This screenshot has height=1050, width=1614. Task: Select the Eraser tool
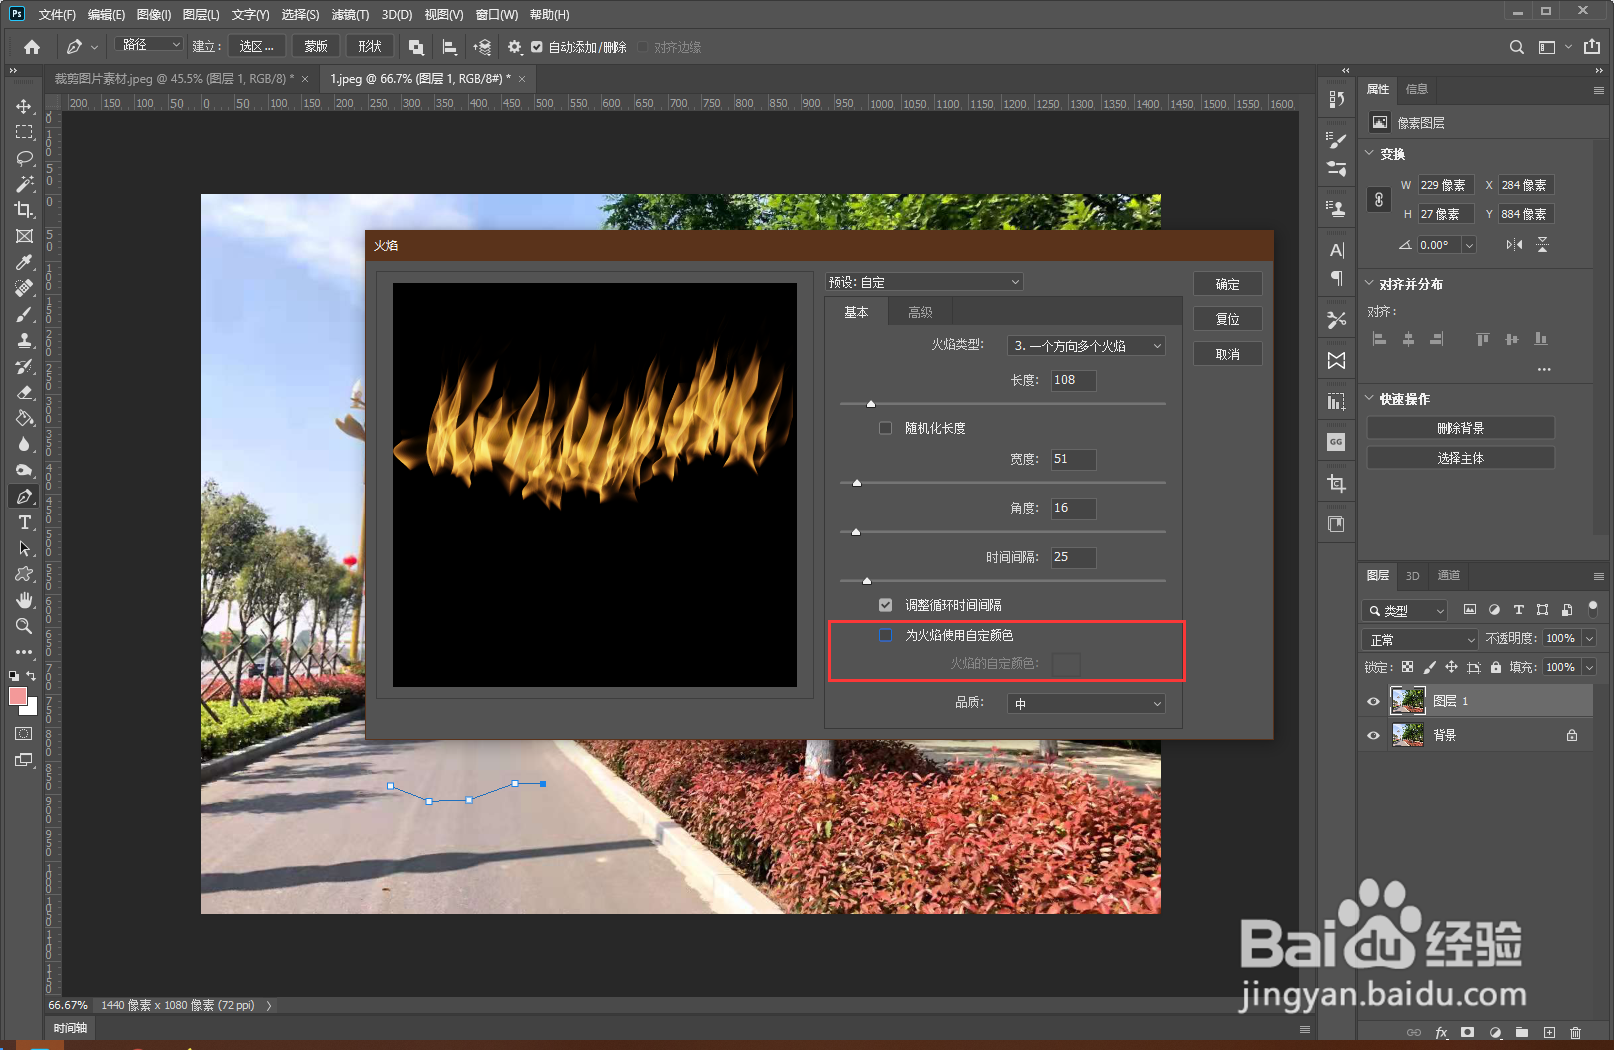(24, 392)
